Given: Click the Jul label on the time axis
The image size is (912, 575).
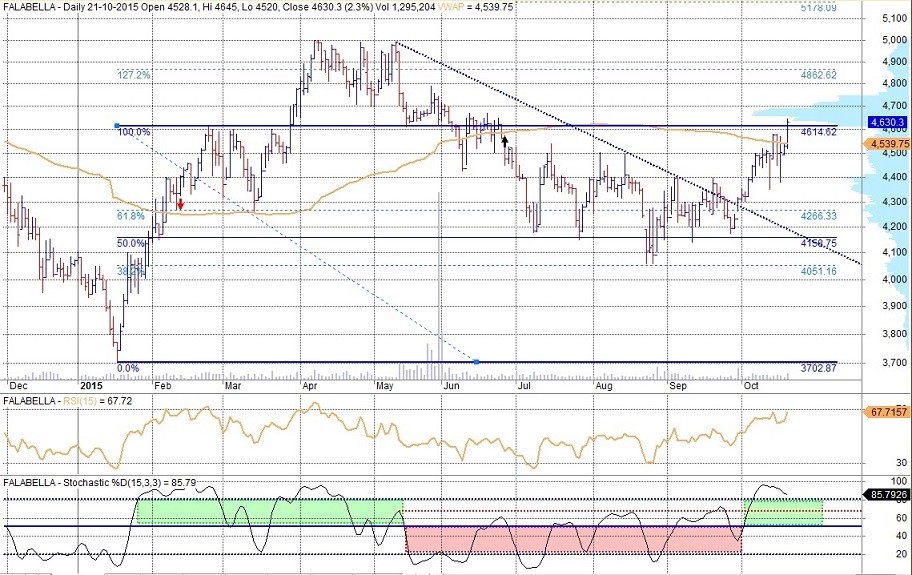Looking at the screenshot, I should point(524,385).
